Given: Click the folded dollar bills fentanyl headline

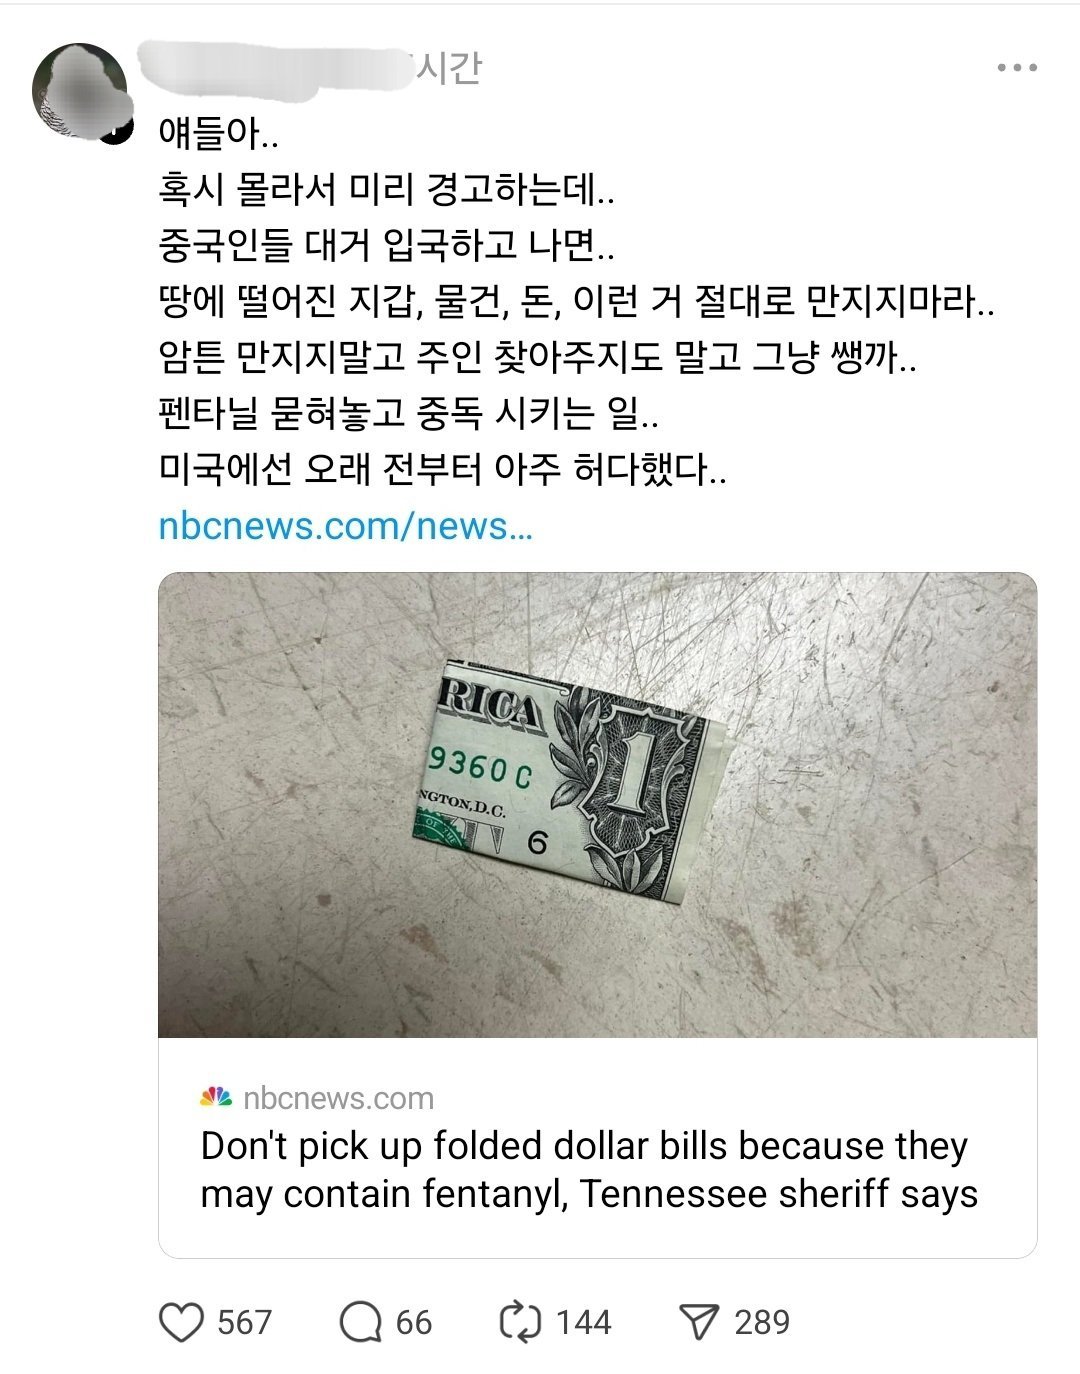Looking at the screenshot, I should pyautogui.click(x=589, y=1170).
